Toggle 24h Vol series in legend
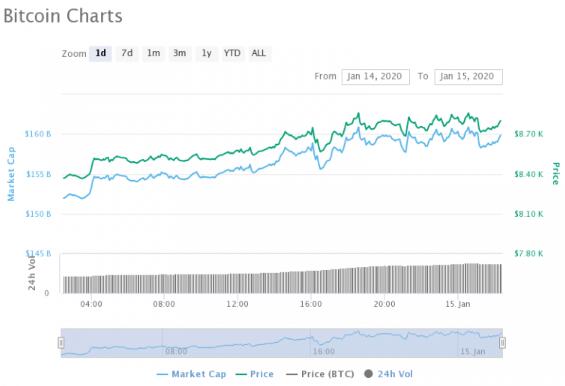Image resolution: width=565 pixels, height=386 pixels. (x=388, y=374)
